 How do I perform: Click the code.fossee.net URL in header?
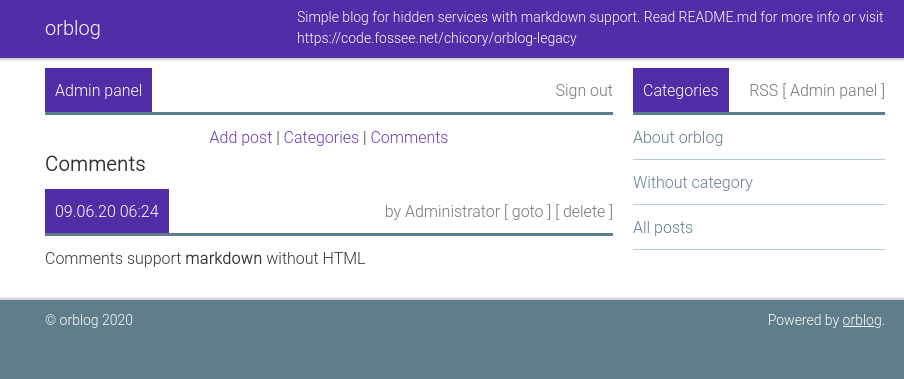pyautogui.click(x=436, y=39)
